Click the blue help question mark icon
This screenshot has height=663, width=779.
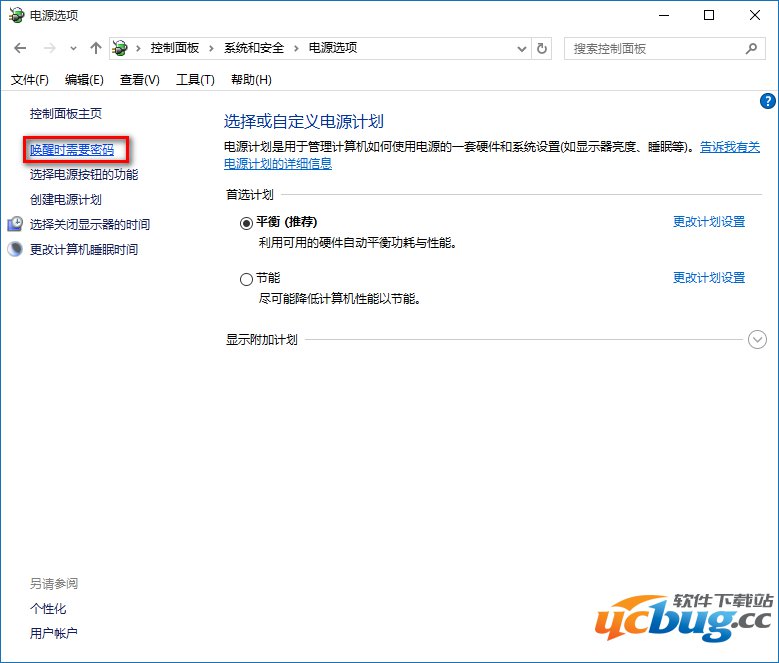768,101
